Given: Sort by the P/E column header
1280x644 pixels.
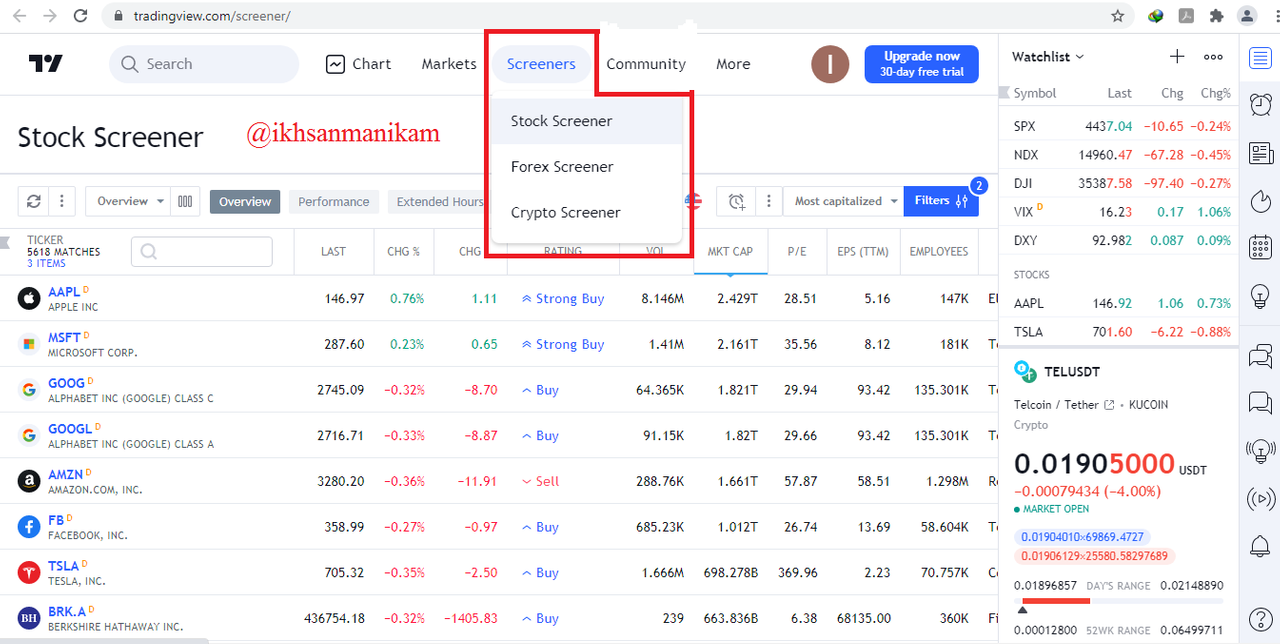Looking at the screenshot, I should [797, 252].
